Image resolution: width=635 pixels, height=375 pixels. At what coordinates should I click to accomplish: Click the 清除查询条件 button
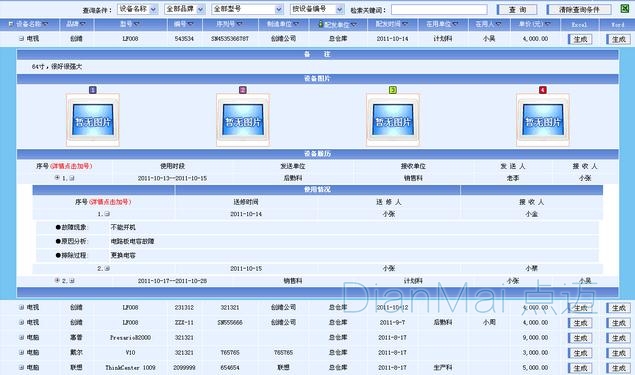coord(579,9)
